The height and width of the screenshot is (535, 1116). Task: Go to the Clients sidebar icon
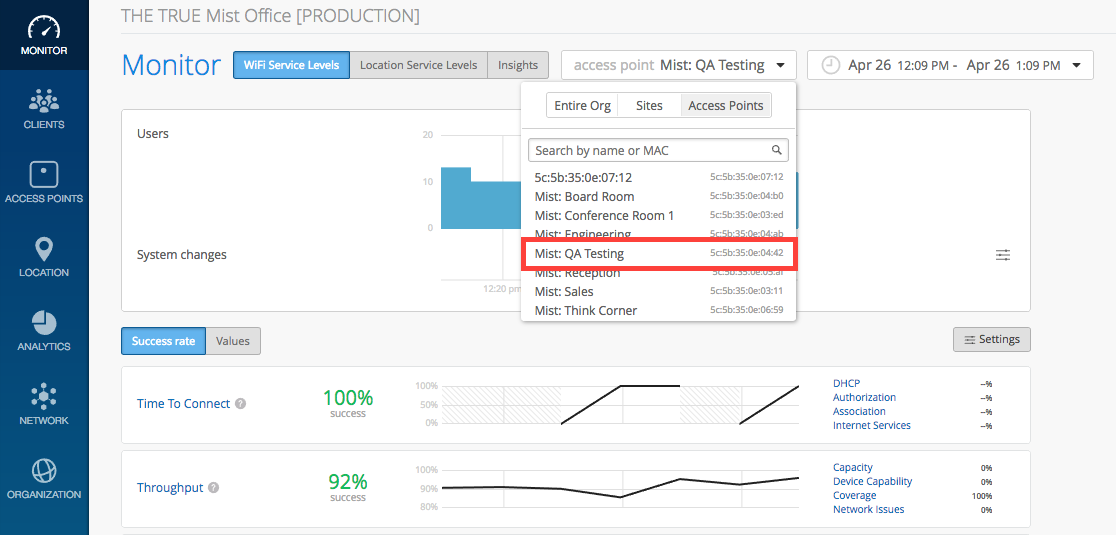coord(44,109)
